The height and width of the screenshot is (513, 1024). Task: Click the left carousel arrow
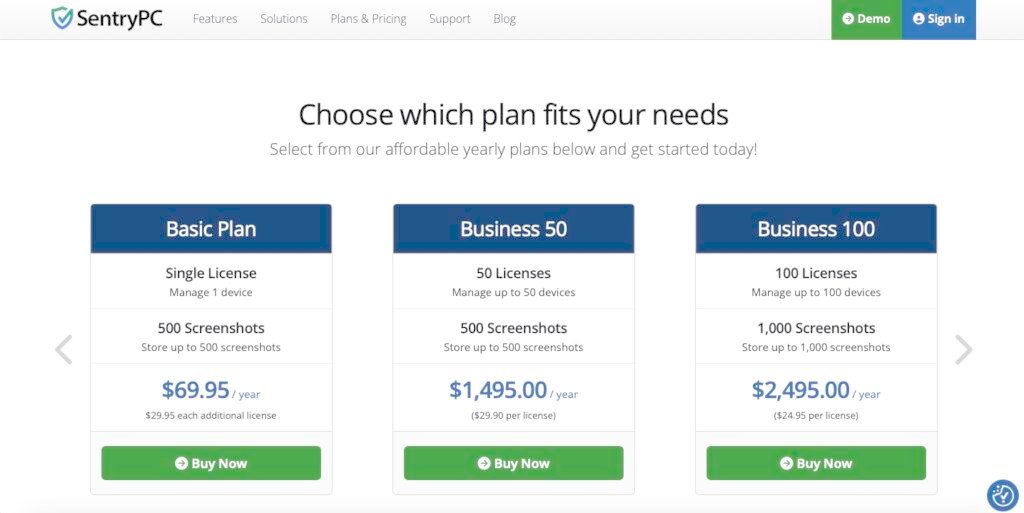tap(63, 349)
